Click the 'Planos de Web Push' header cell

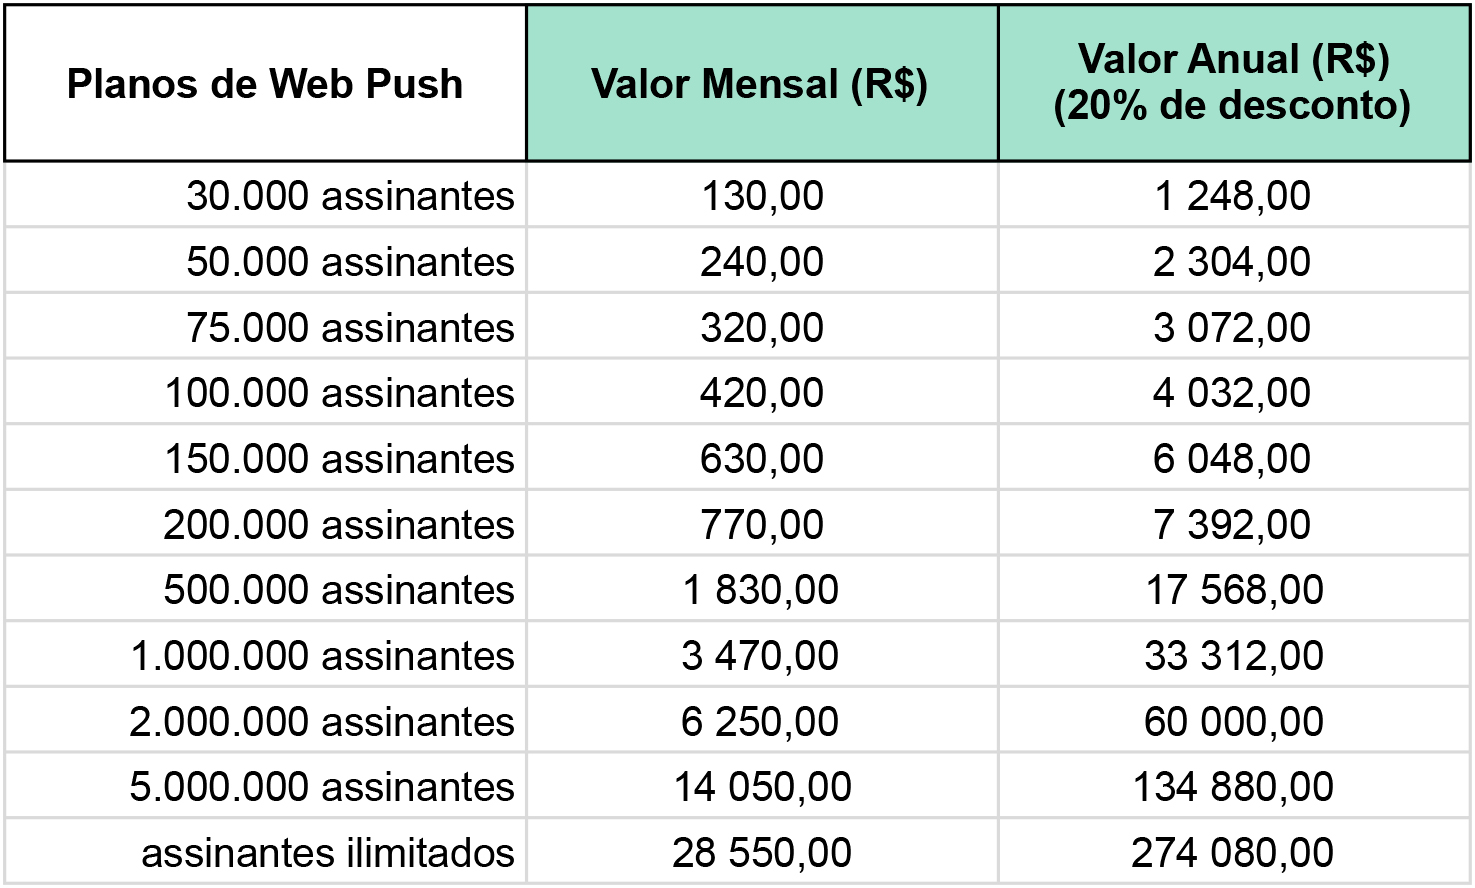pos(265,83)
